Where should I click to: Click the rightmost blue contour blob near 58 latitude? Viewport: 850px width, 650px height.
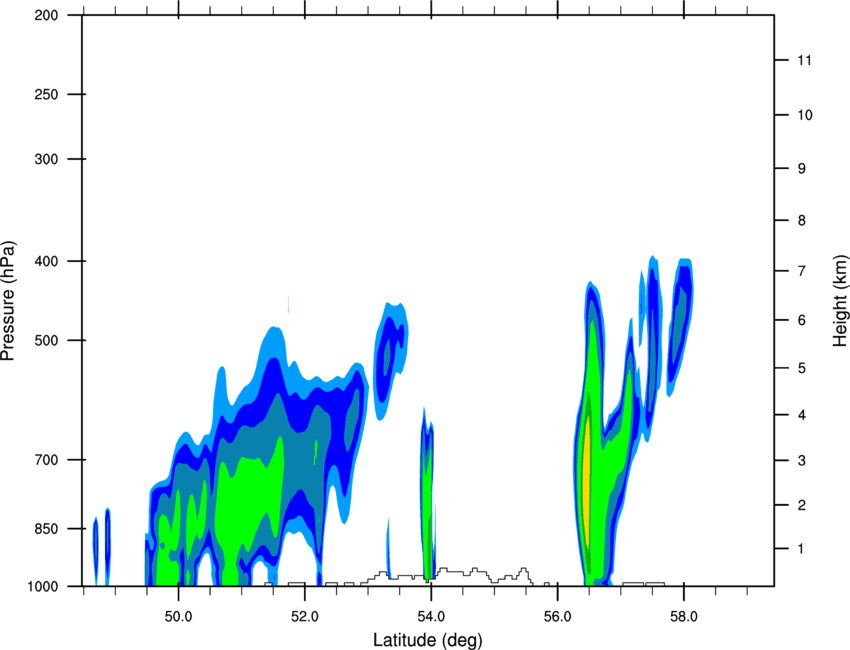pos(680,328)
